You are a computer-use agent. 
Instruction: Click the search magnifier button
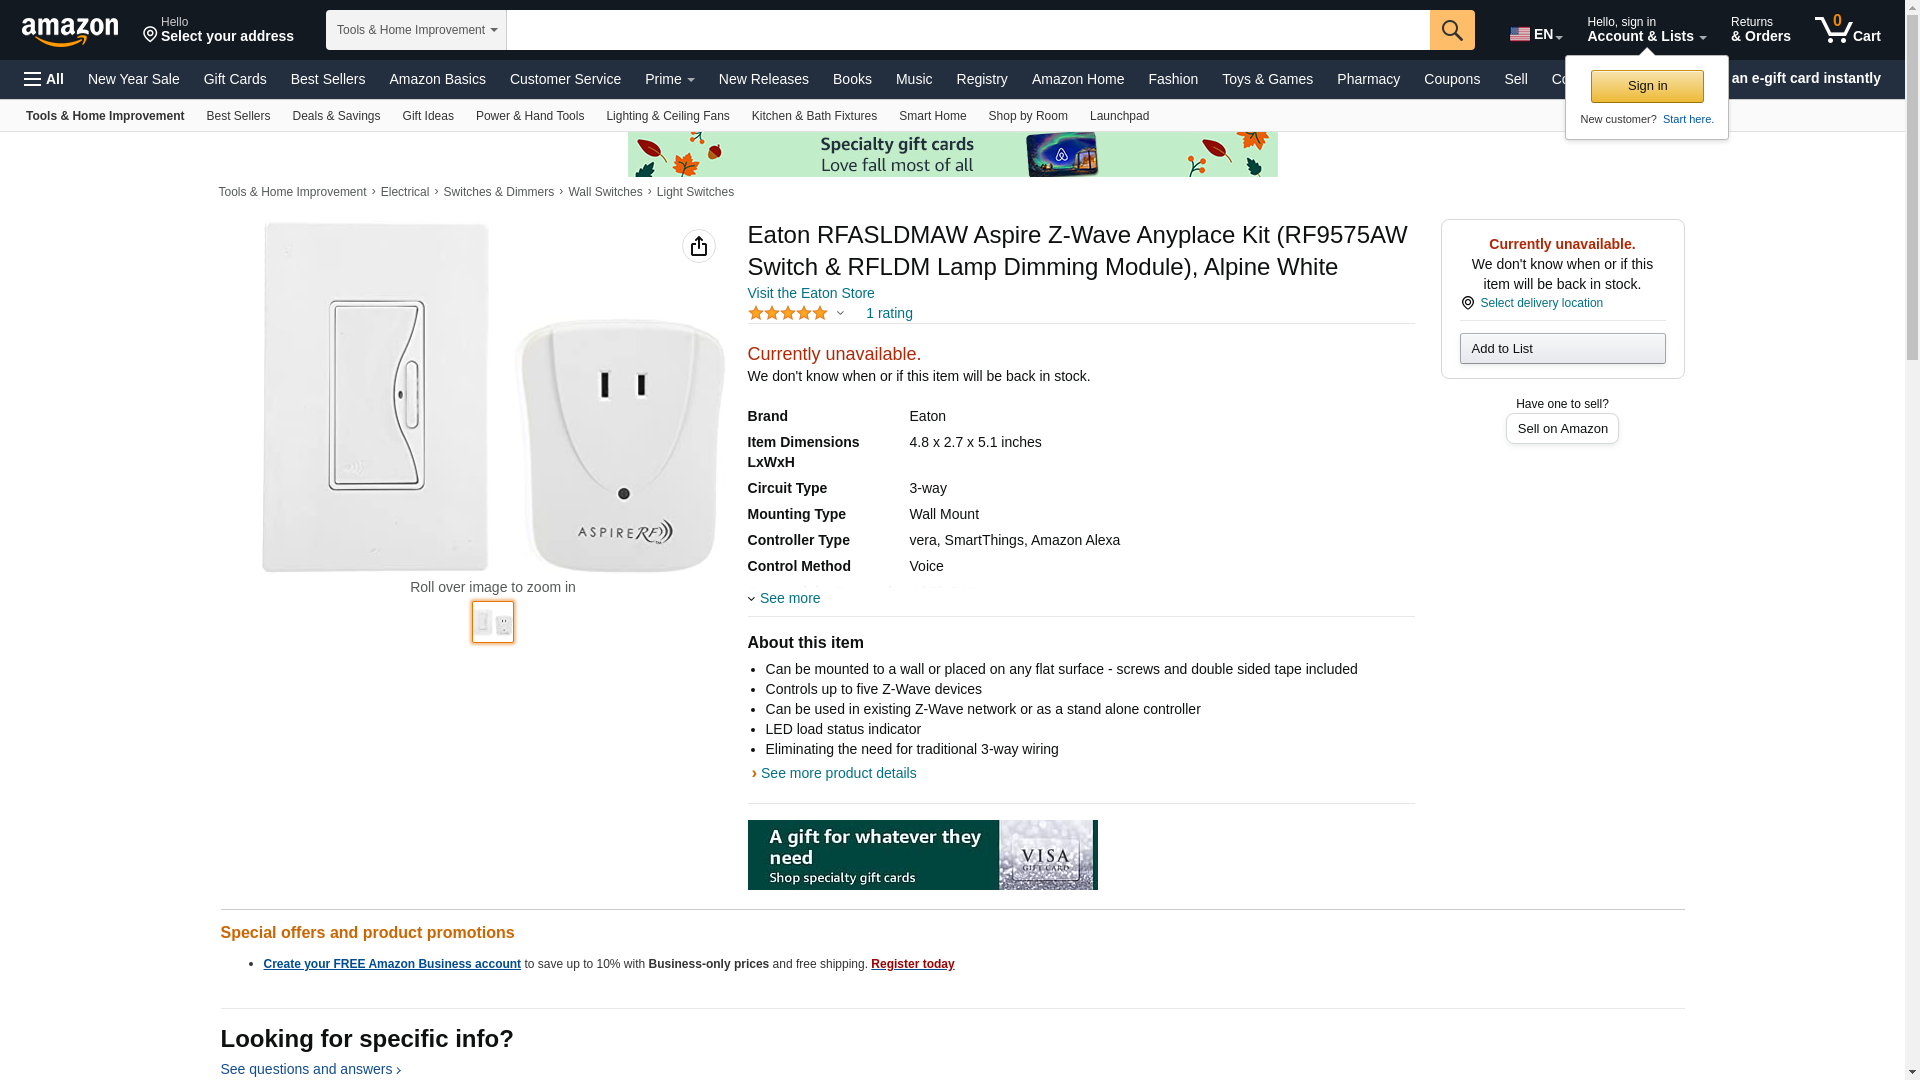coord(1452,30)
